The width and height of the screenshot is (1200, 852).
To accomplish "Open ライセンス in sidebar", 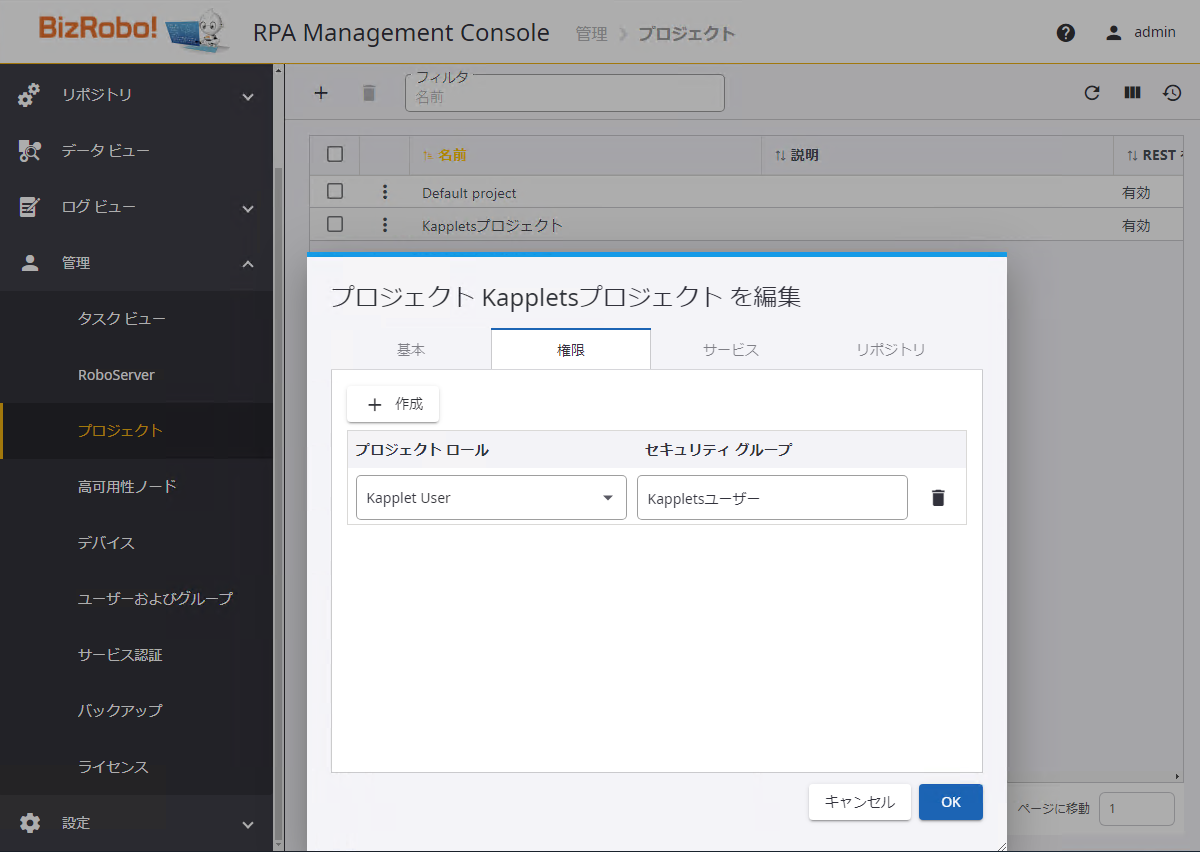I will pyautogui.click(x=136, y=767).
